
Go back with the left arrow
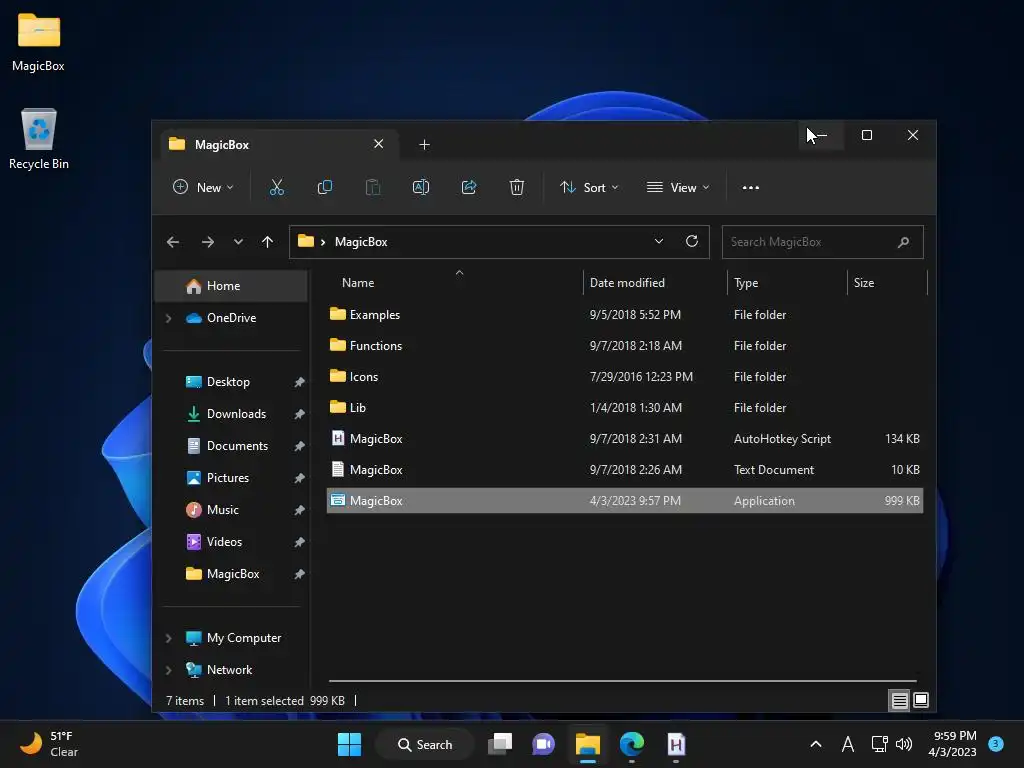[173, 242]
